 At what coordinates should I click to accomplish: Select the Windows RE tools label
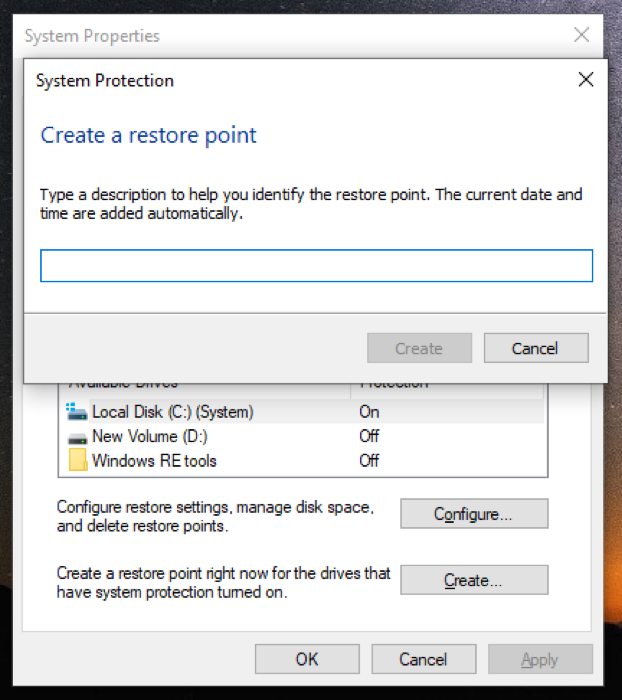(154, 461)
